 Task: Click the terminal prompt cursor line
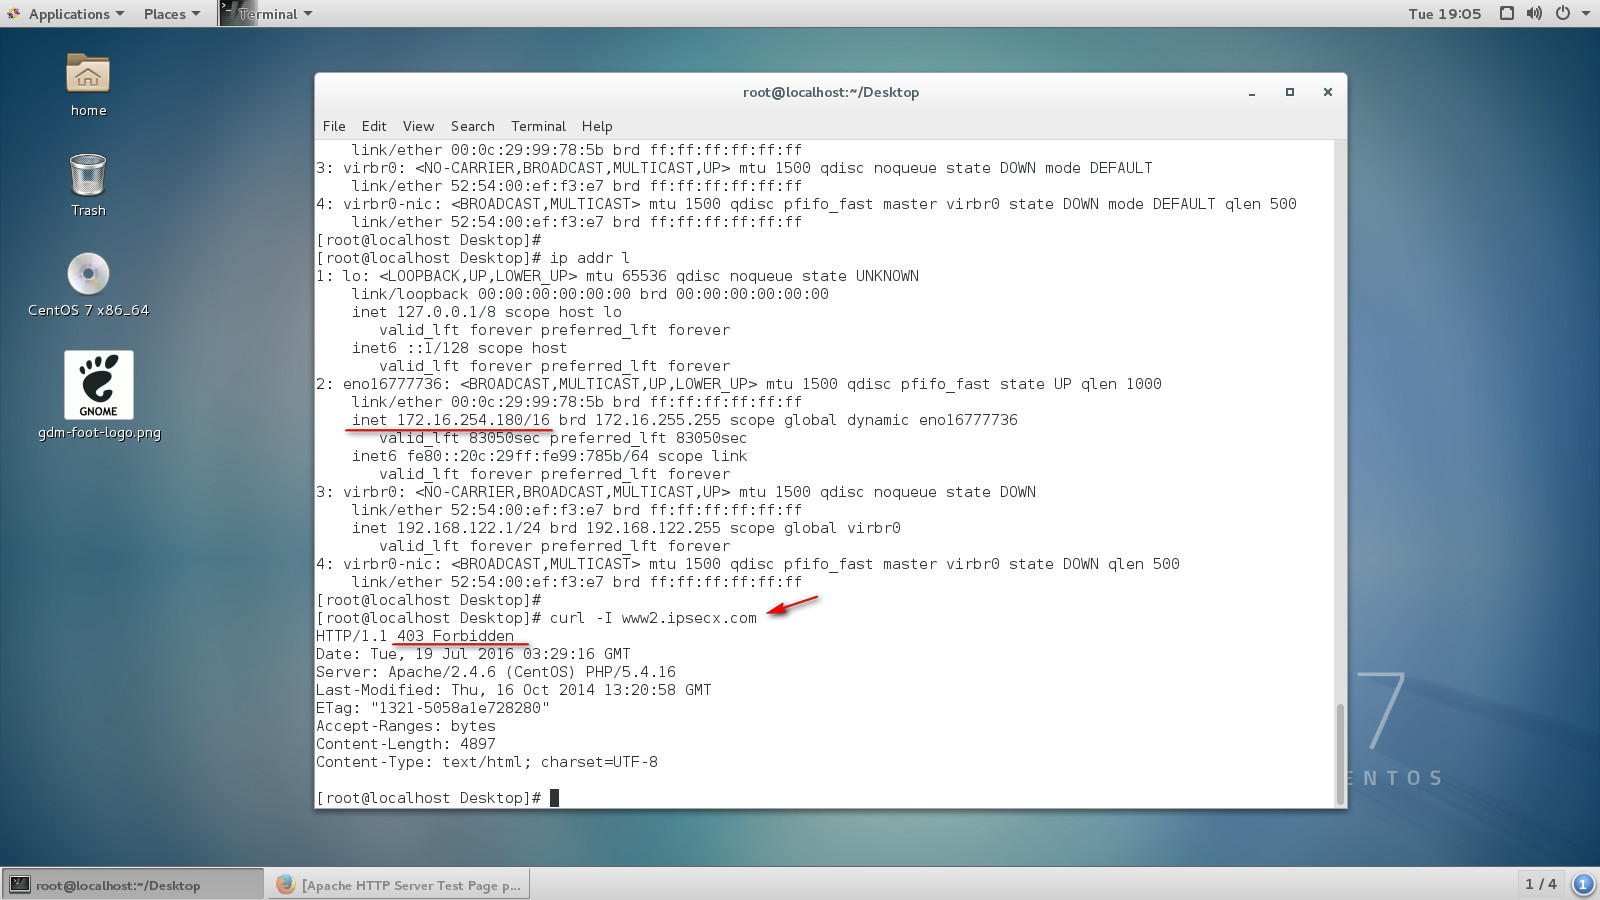(437, 798)
